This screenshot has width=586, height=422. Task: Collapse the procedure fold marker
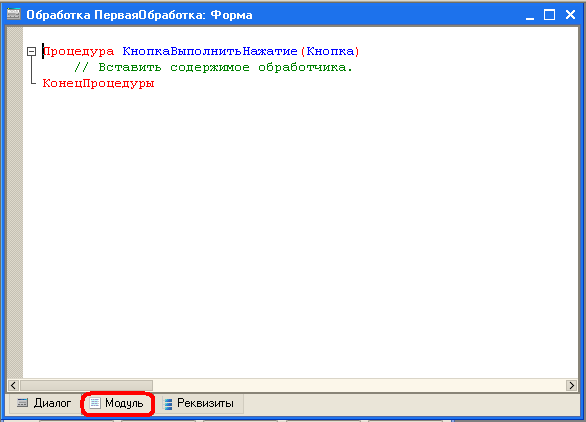31,52
